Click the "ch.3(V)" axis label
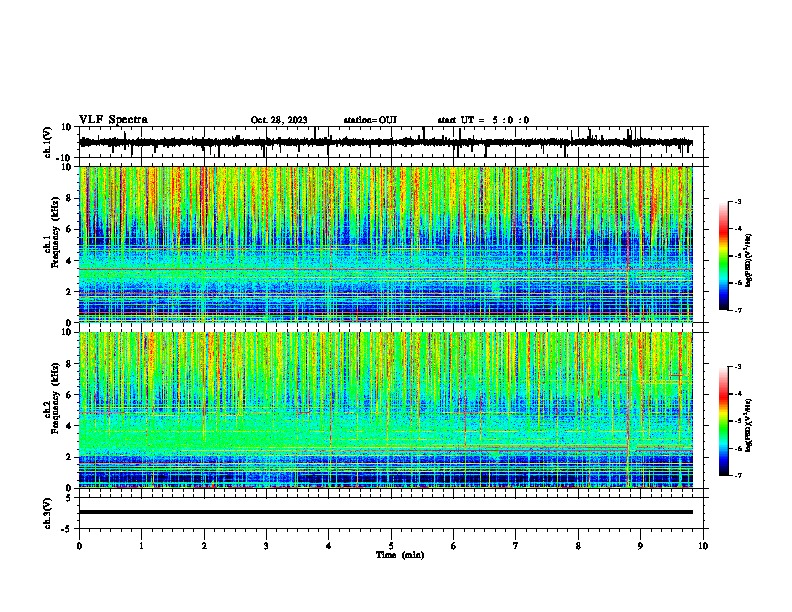The image size is (792, 612). click(48, 514)
